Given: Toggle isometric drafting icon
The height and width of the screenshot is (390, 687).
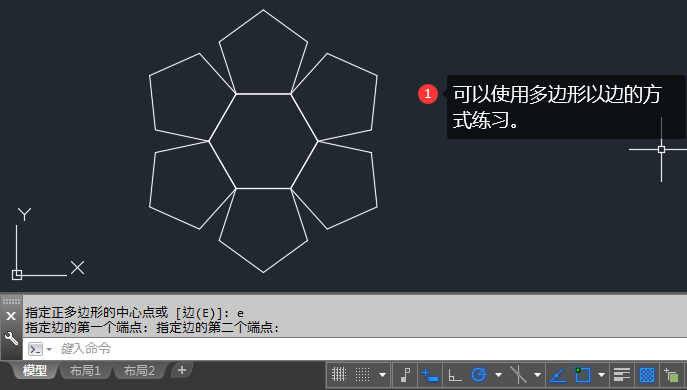Looking at the screenshot, I should coord(518,375).
